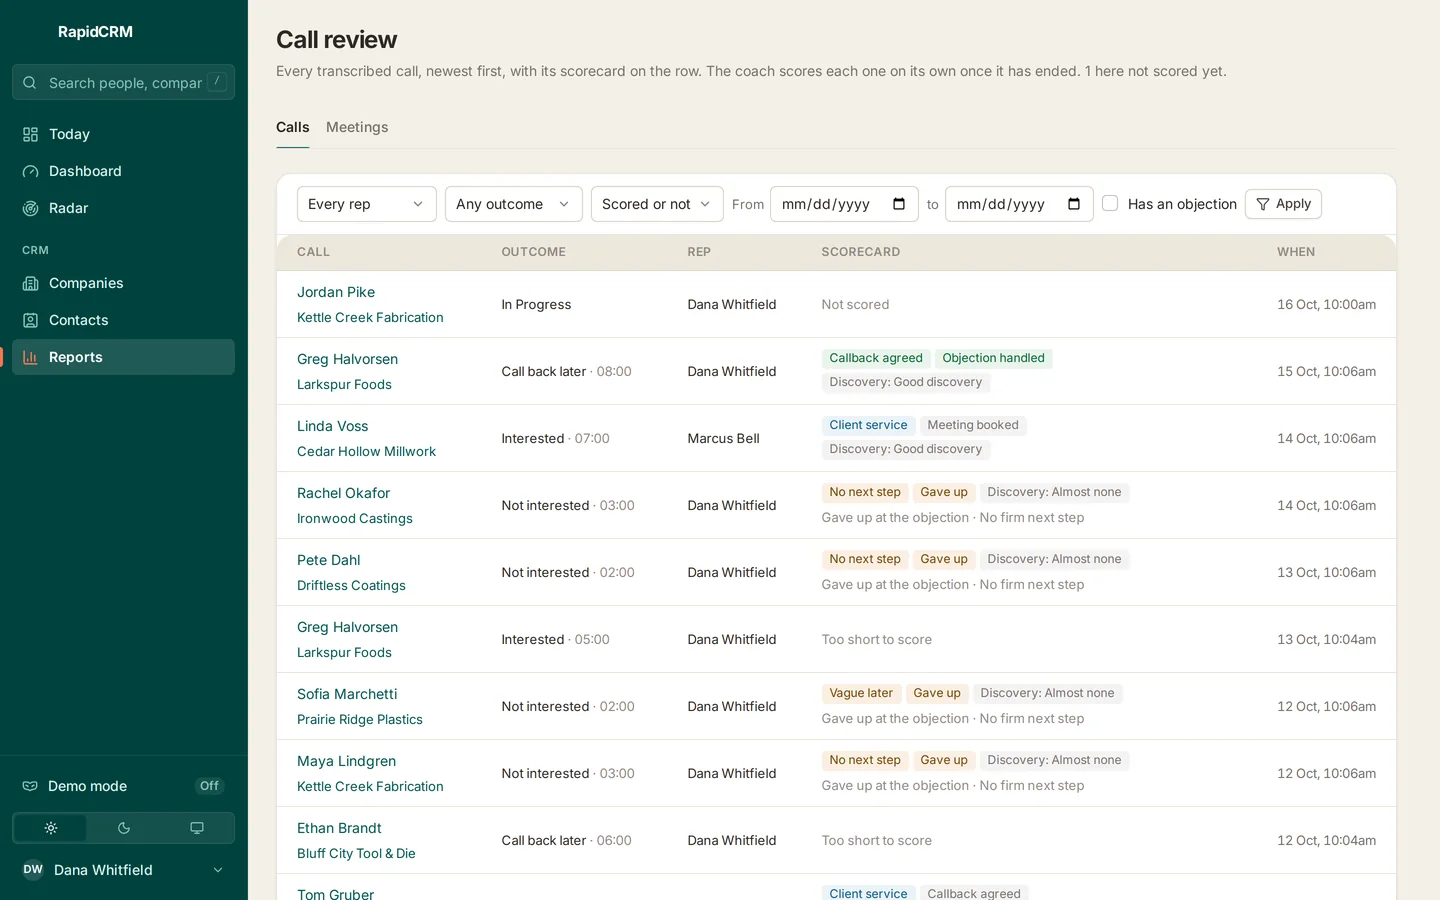Check the Has an objection checkbox
Image resolution: width=1440 pixels, height=900 pixels.
1110,203
